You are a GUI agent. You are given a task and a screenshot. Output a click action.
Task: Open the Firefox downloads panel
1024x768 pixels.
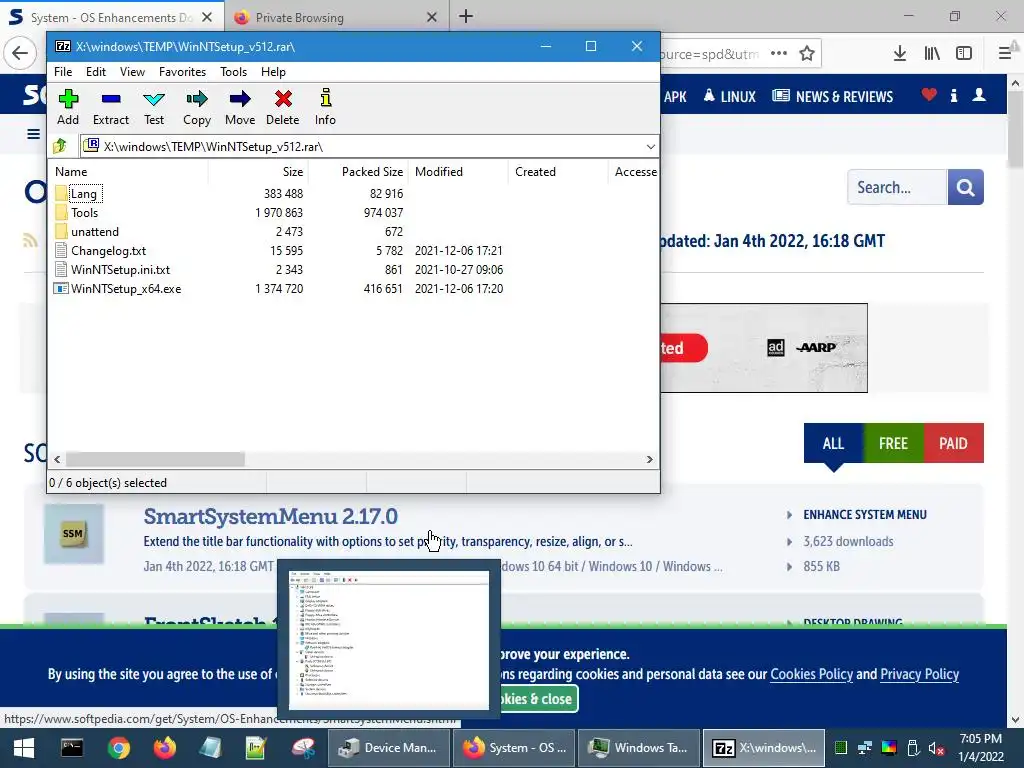pos(900,54)
